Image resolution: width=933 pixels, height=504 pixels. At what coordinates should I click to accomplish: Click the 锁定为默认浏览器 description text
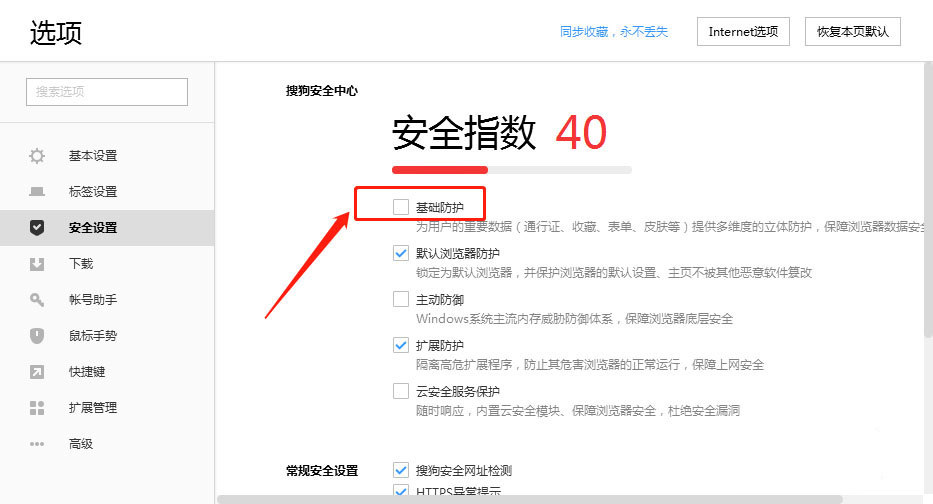[613, 273]
